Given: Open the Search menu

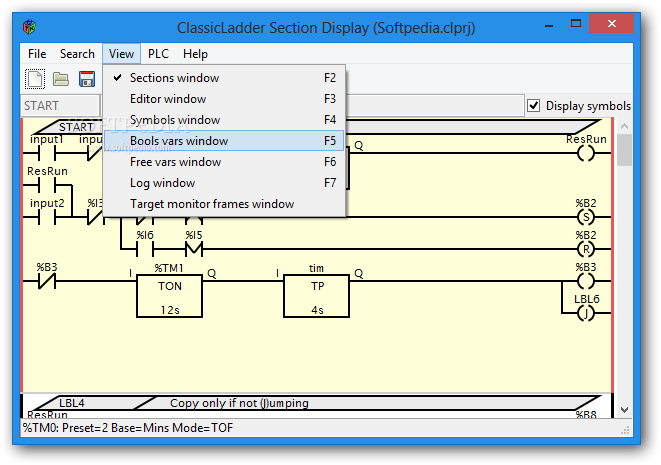Looking at the screenshot, I should point(77,54).
